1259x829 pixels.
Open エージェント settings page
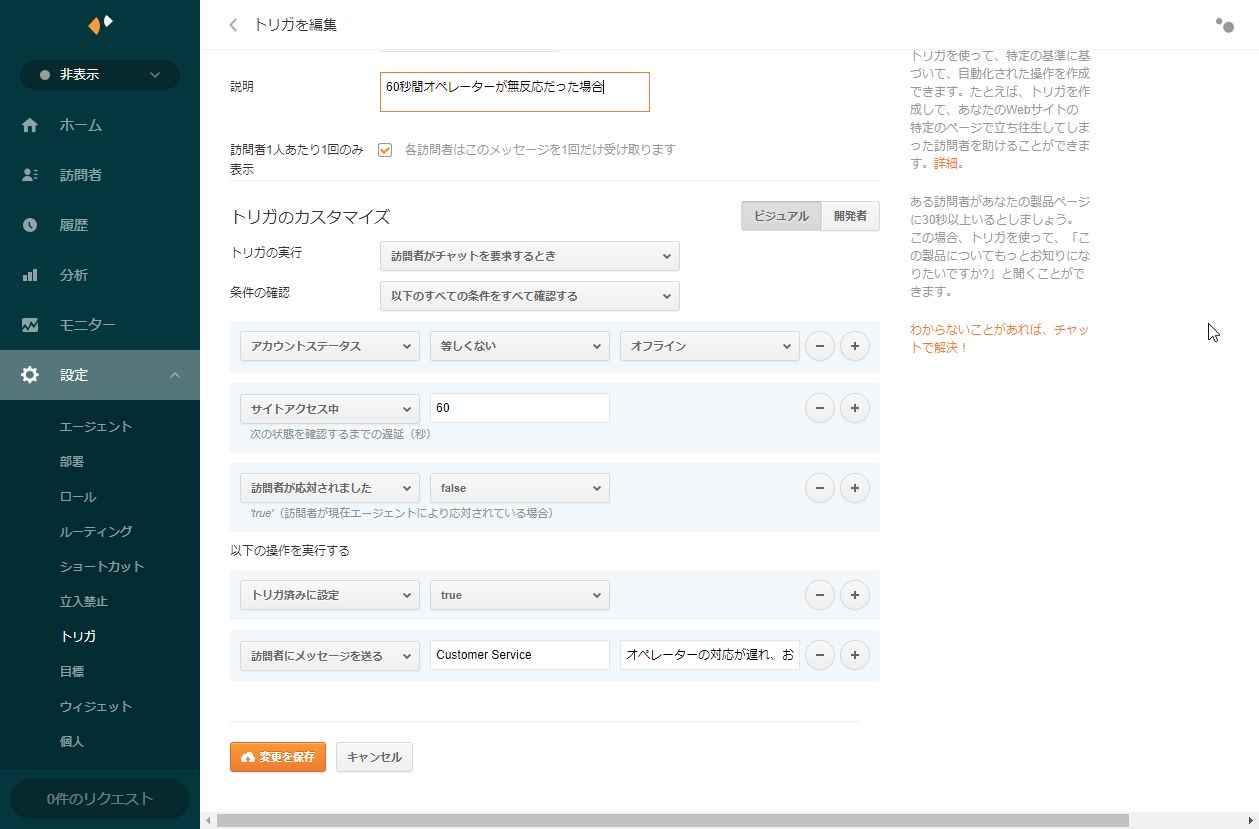point(96,426)
